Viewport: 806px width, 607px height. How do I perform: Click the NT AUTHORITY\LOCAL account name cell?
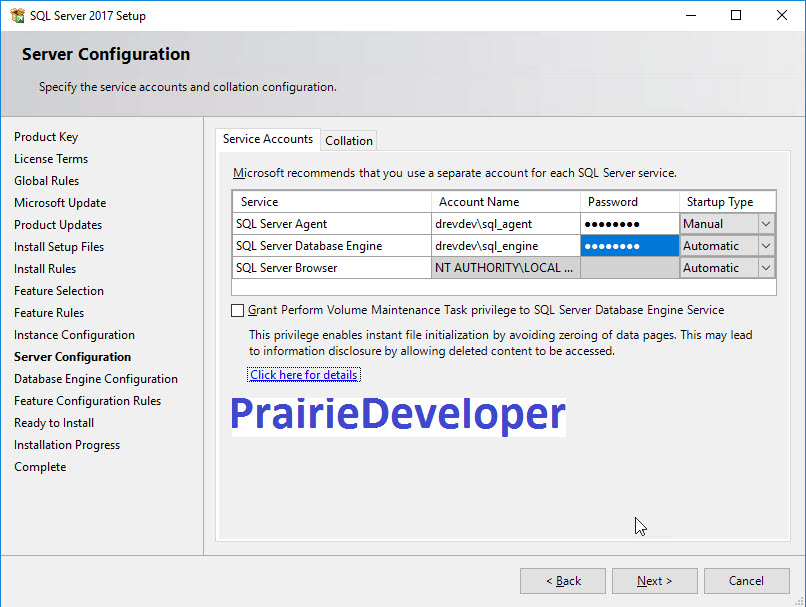tap(506, 268)
